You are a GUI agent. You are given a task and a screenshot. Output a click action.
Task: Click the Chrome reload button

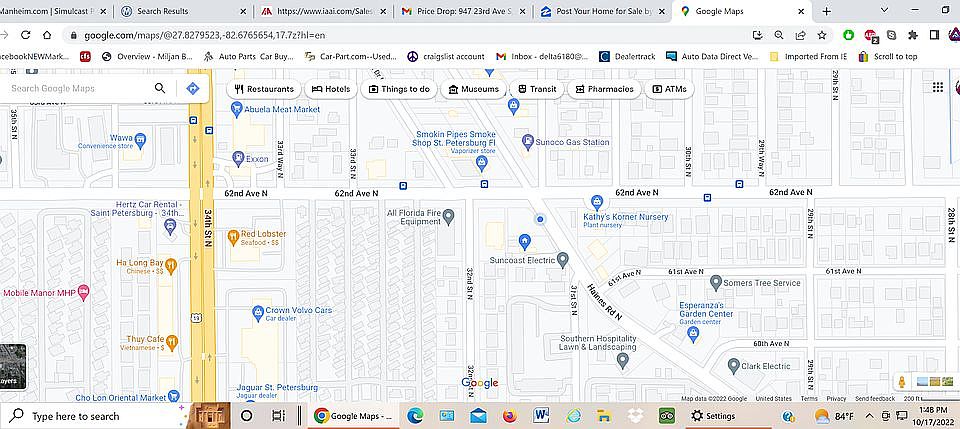(25, 35)
